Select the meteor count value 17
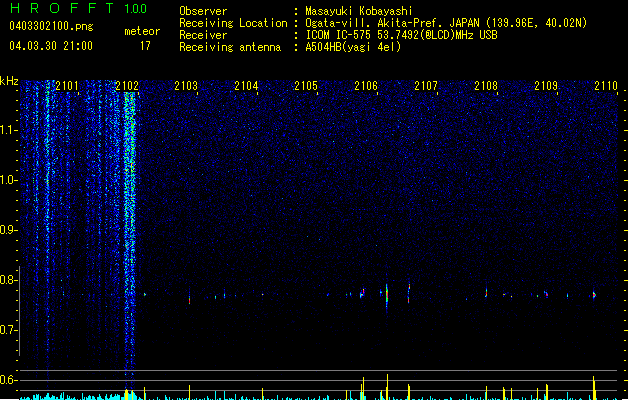629x400 pixels. point(145,46)
